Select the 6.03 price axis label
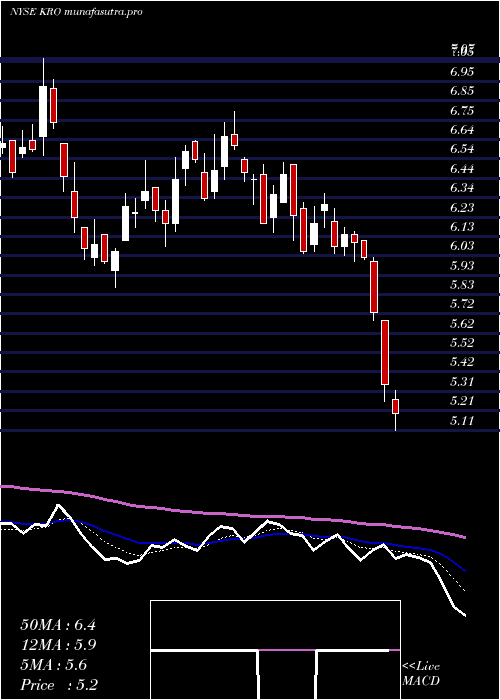 [462, 246]
